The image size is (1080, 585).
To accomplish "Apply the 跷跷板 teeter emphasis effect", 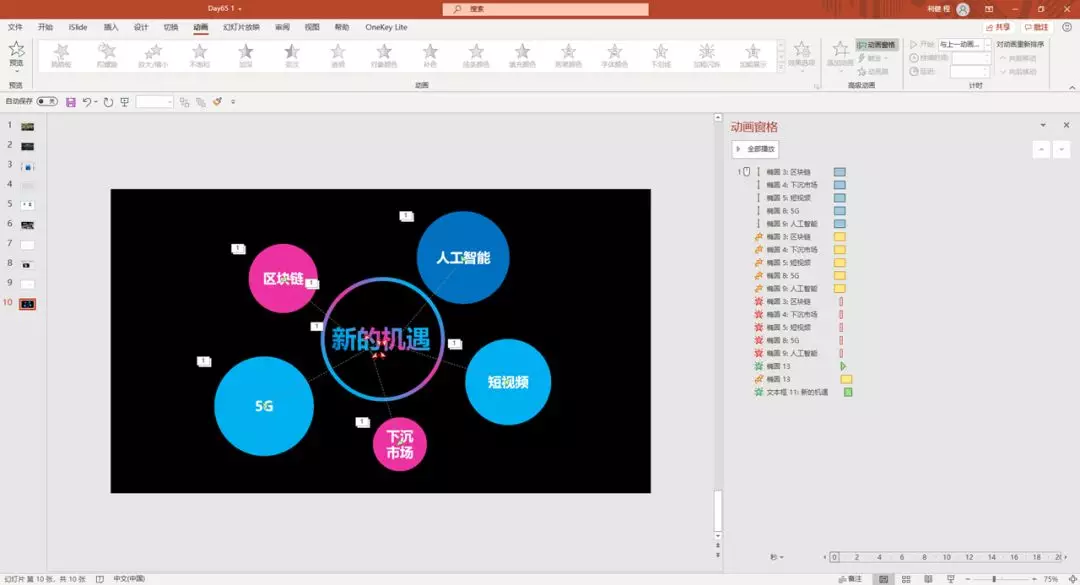I will point(61,55).
